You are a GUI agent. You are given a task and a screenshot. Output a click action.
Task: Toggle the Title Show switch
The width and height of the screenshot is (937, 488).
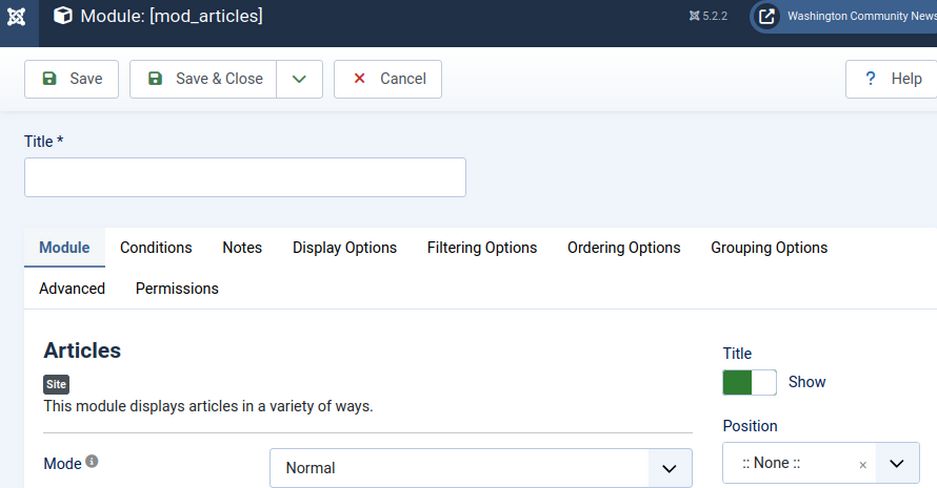[749, 382]
